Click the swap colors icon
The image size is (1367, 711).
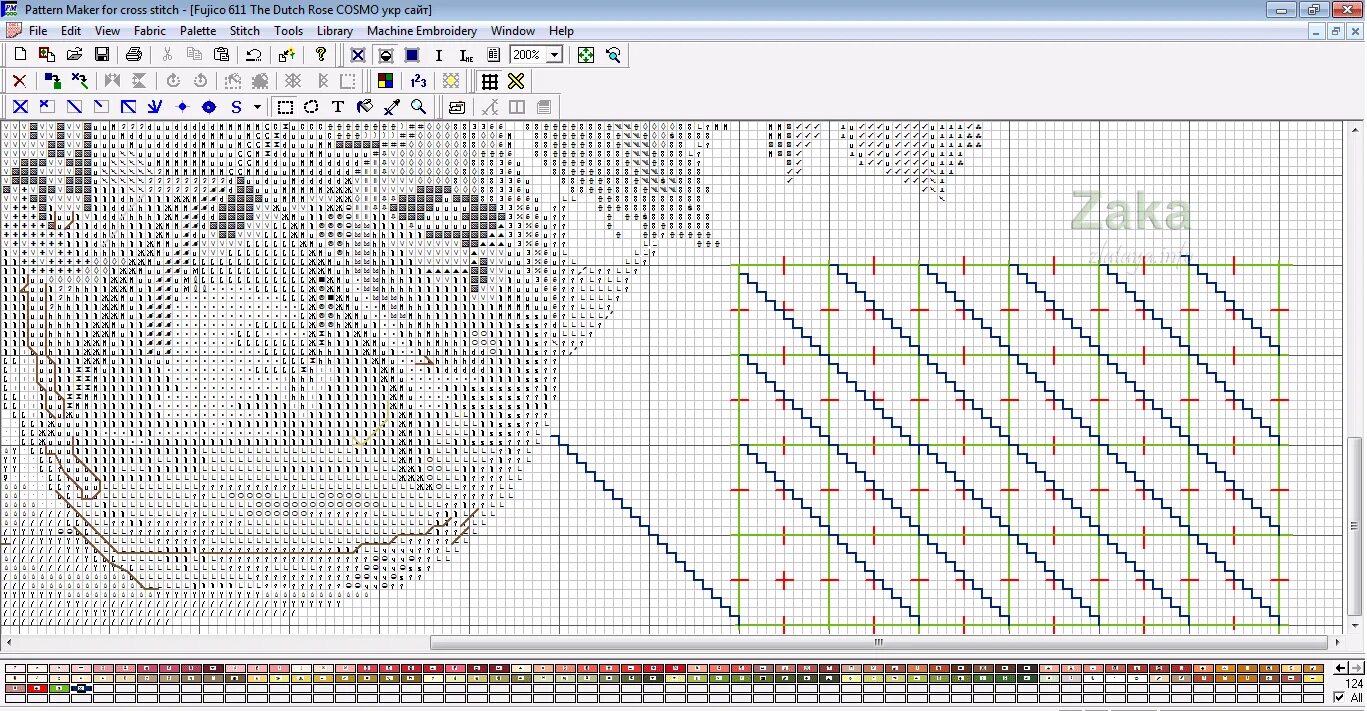coord(52,81)
